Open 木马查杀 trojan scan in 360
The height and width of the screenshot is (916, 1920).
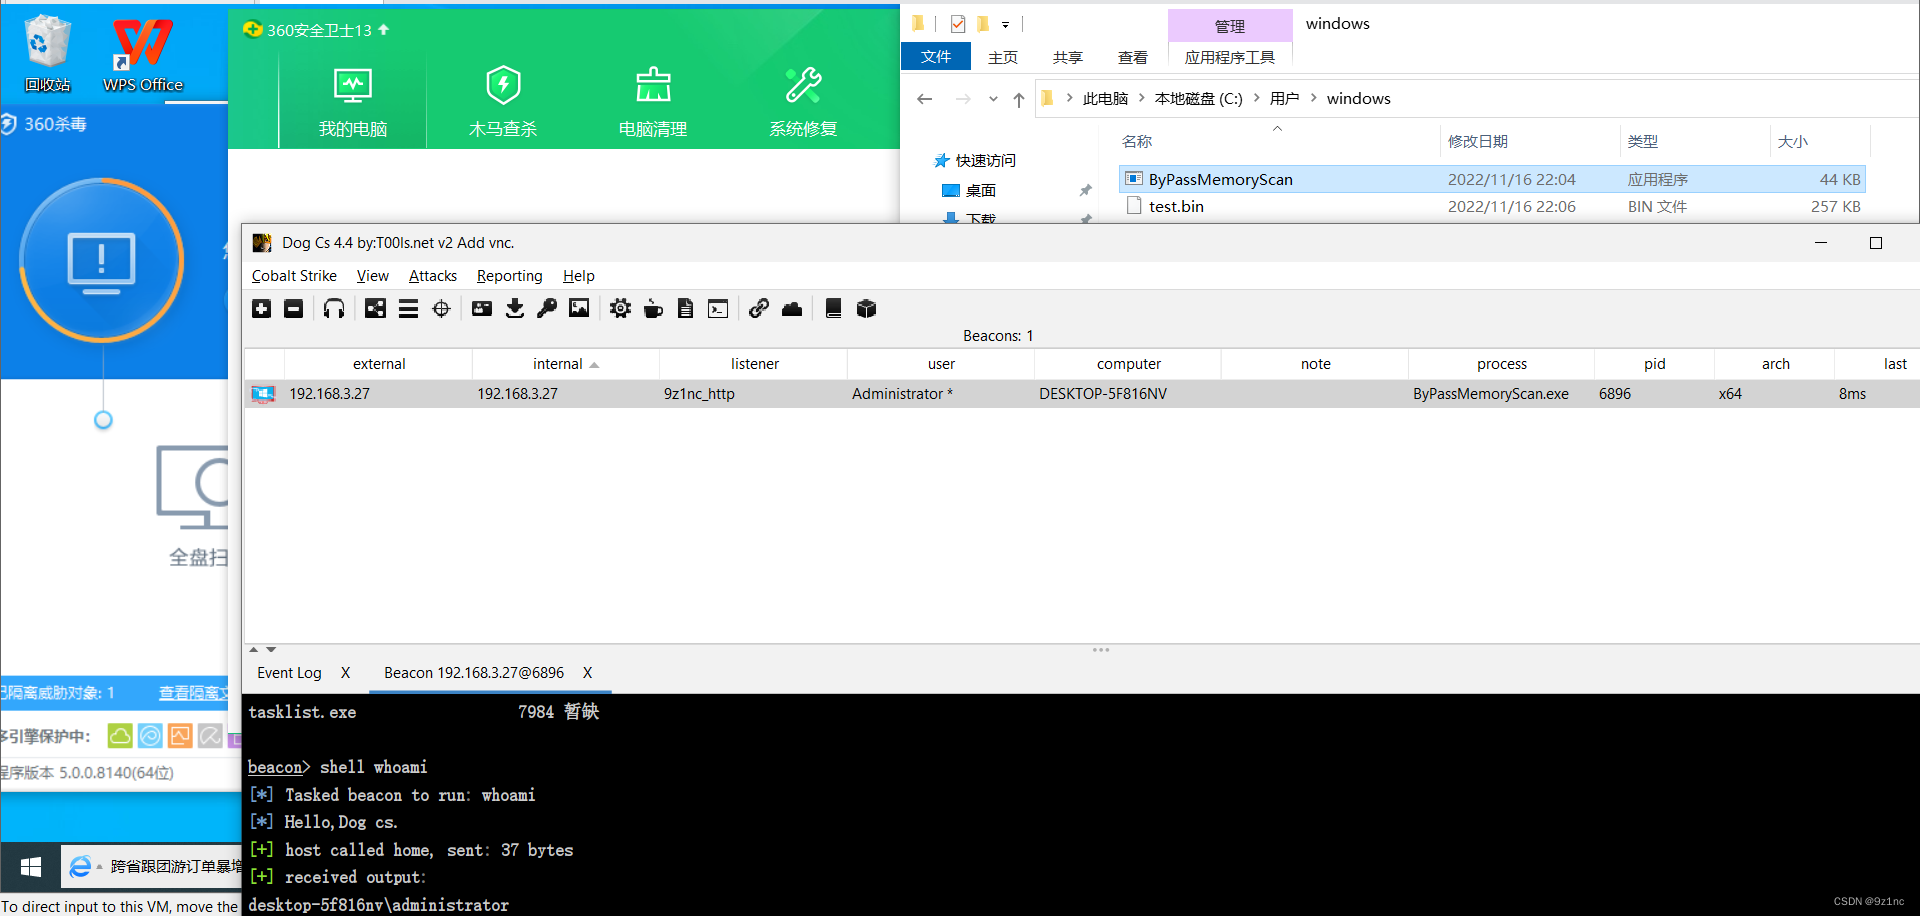click(x=503, y=102)
